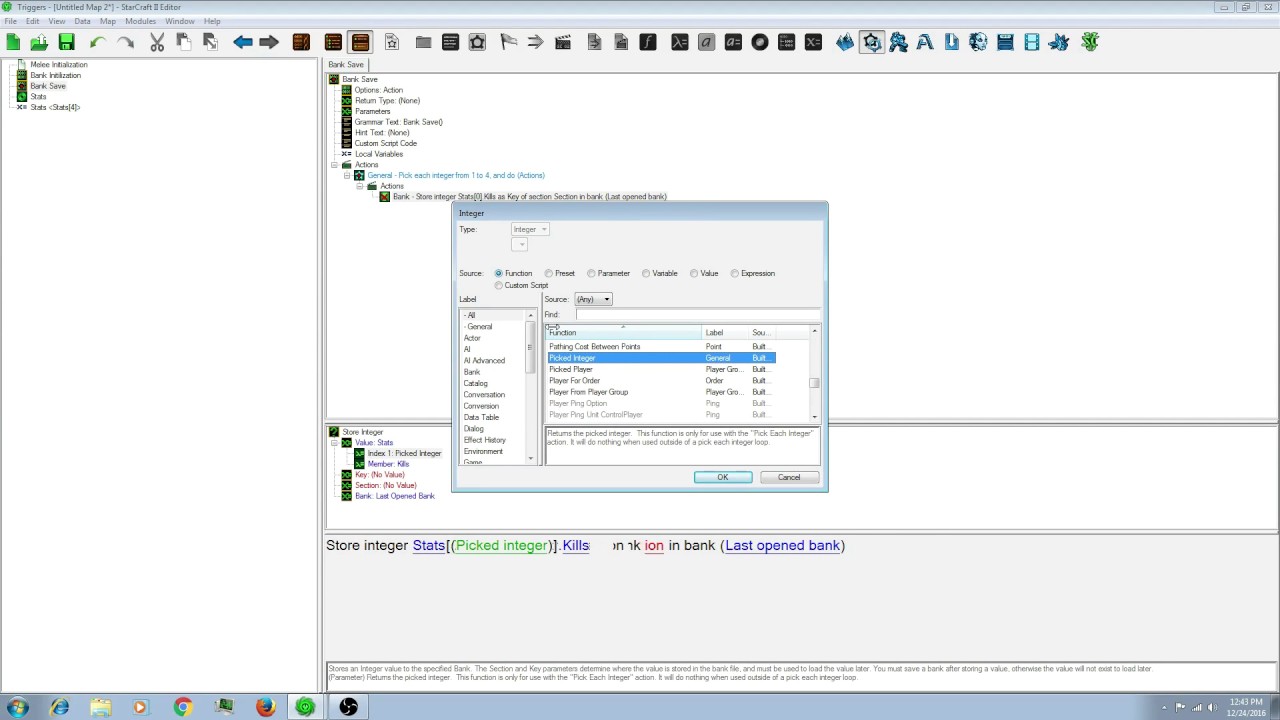
Task: Open the Type Integer dropdown
Action: coord(530,229)
